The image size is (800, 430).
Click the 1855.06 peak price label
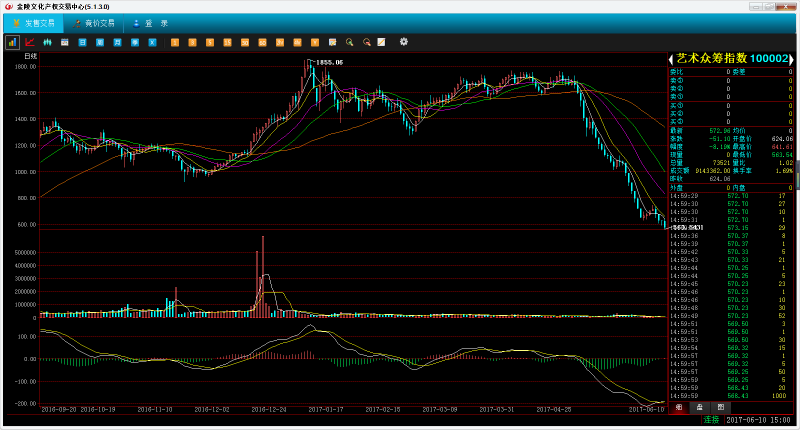329,62
